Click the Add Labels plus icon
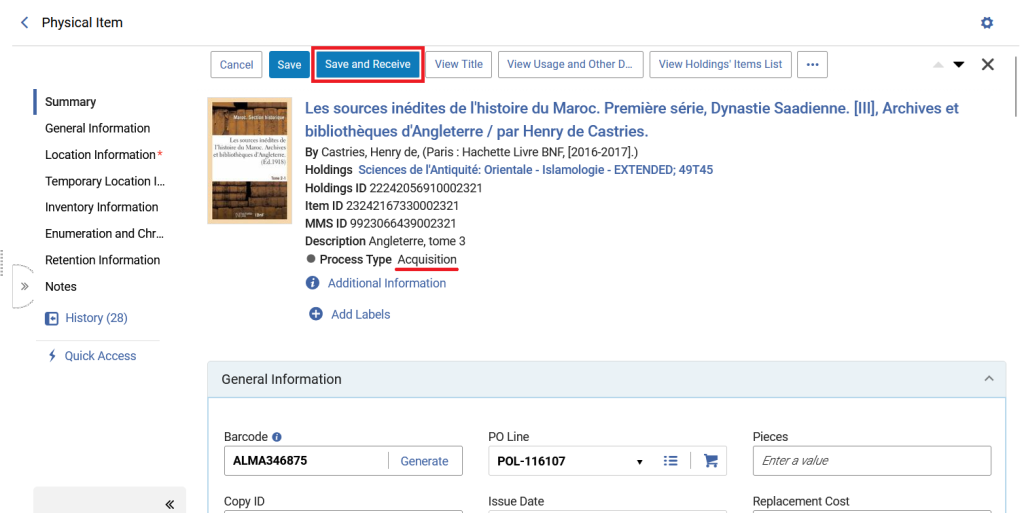 coord(315,315)
